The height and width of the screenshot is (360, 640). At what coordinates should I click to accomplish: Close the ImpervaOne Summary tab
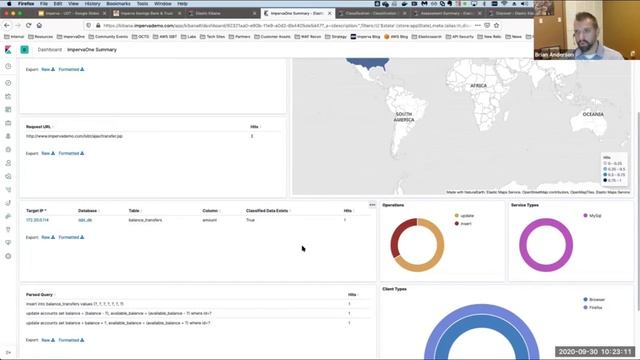tap(330, 13)
